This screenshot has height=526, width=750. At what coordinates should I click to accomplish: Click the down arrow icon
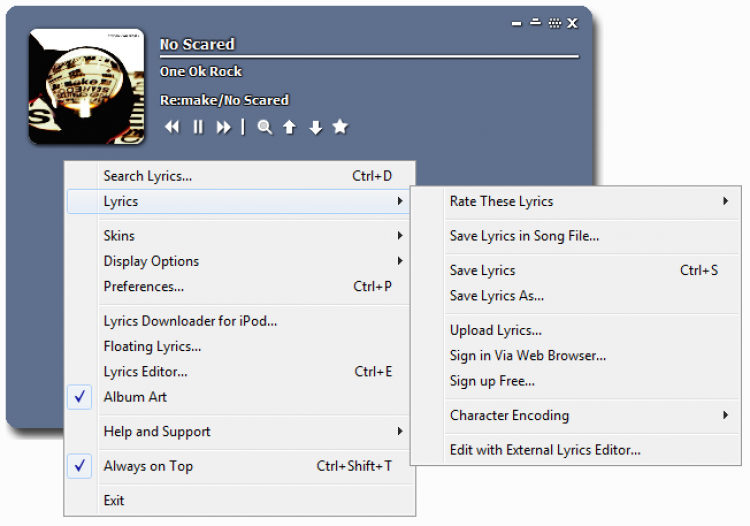[x=315, y=127]
